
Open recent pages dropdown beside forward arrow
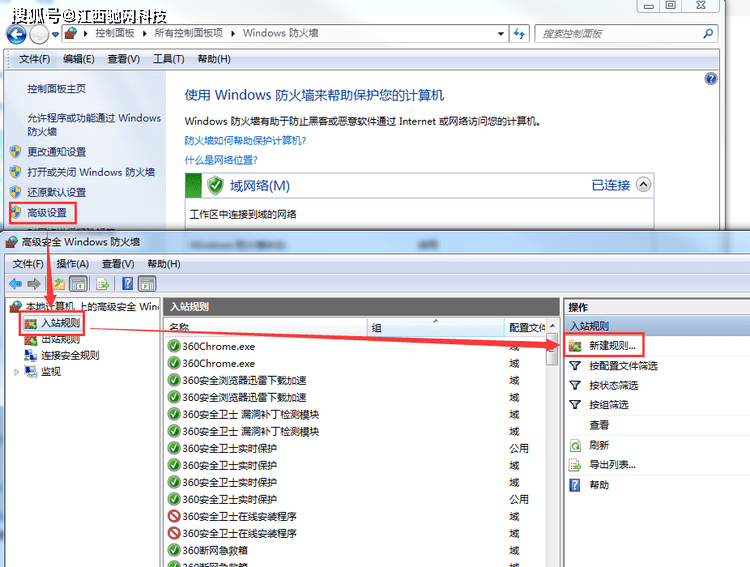(x=55, y=34)
